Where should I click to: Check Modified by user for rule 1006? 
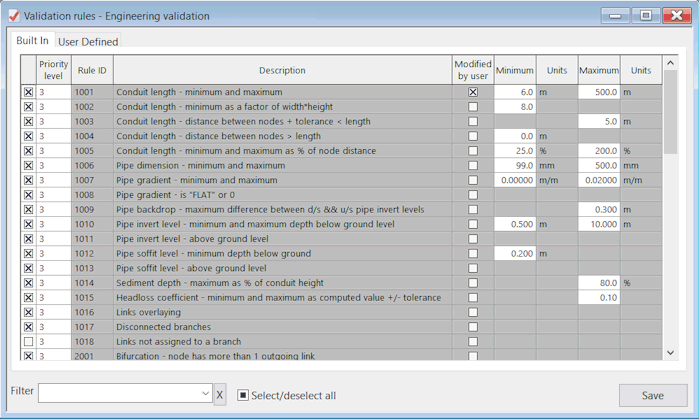coord(473,165)
